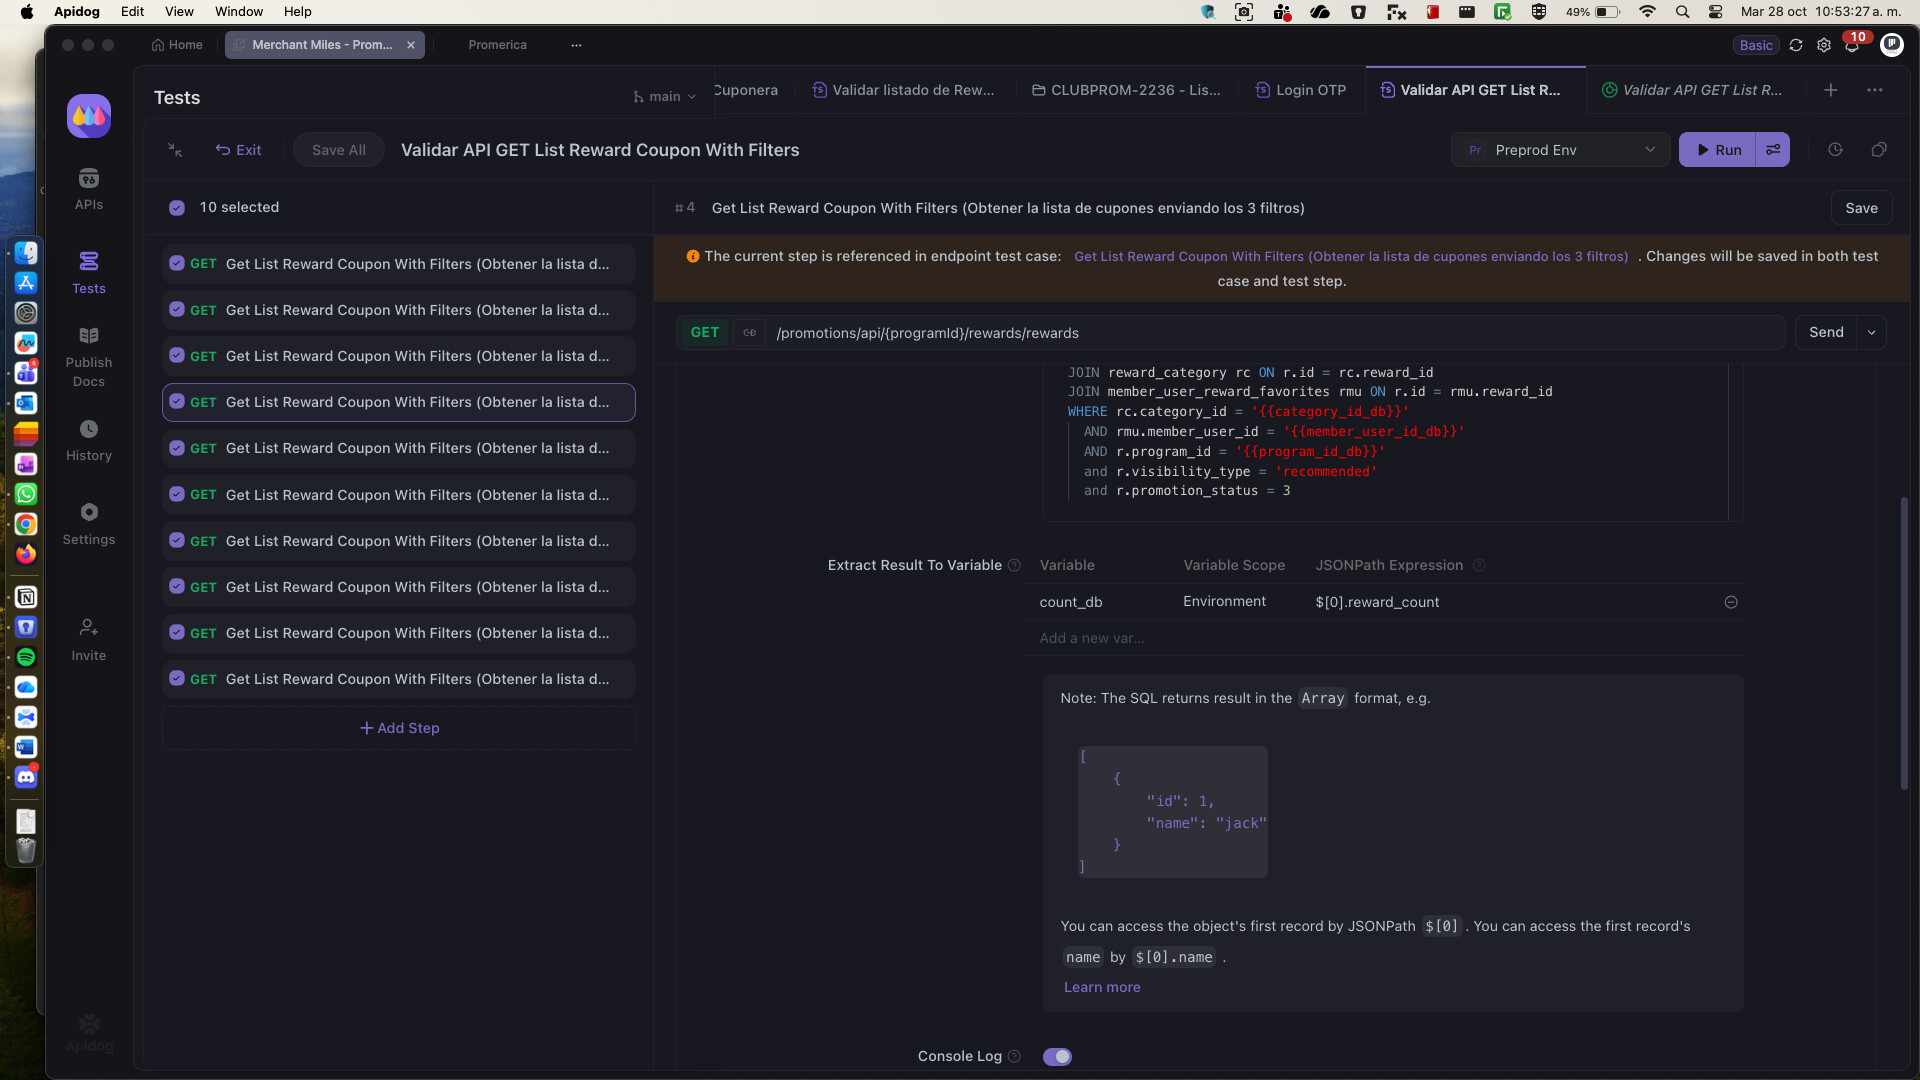The image size is (1920, 1080).
Task: Open the Preprod Env environment dropdown
Action: [x=1560, y=150]
